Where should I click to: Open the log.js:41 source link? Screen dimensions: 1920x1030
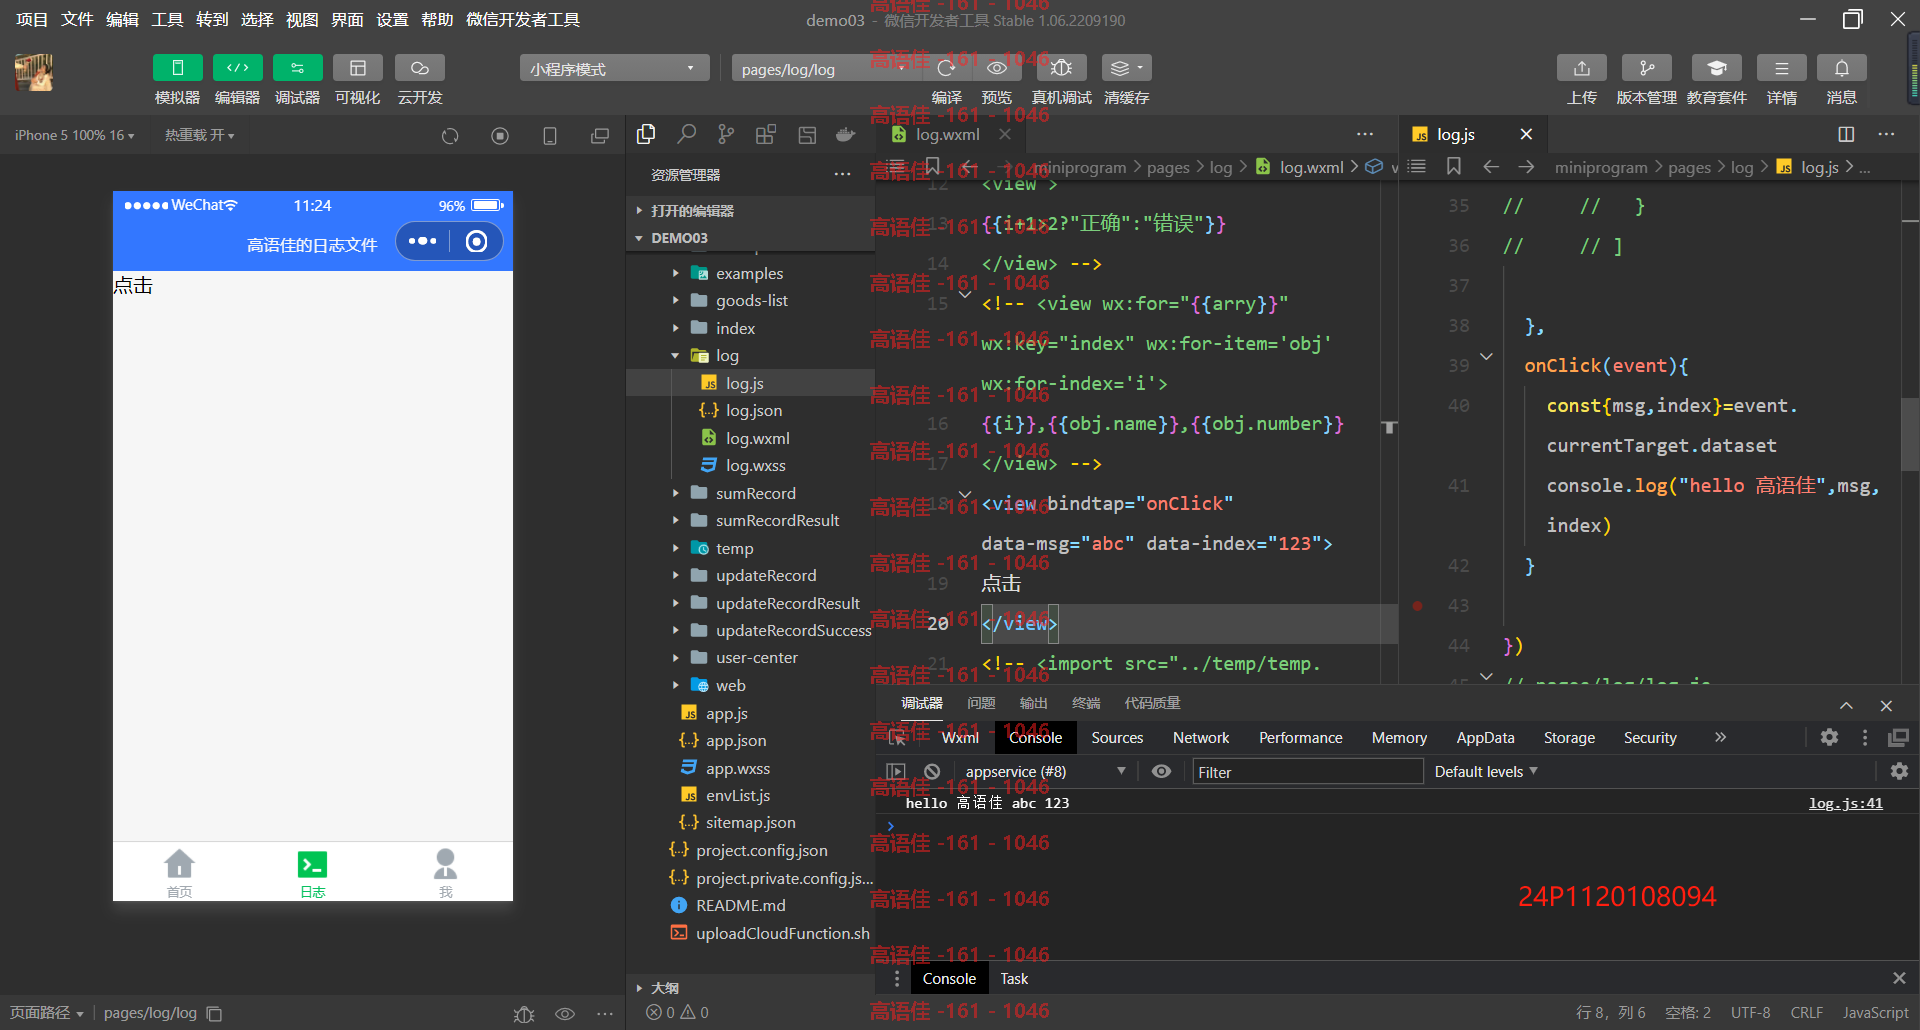pos(1846,803)
